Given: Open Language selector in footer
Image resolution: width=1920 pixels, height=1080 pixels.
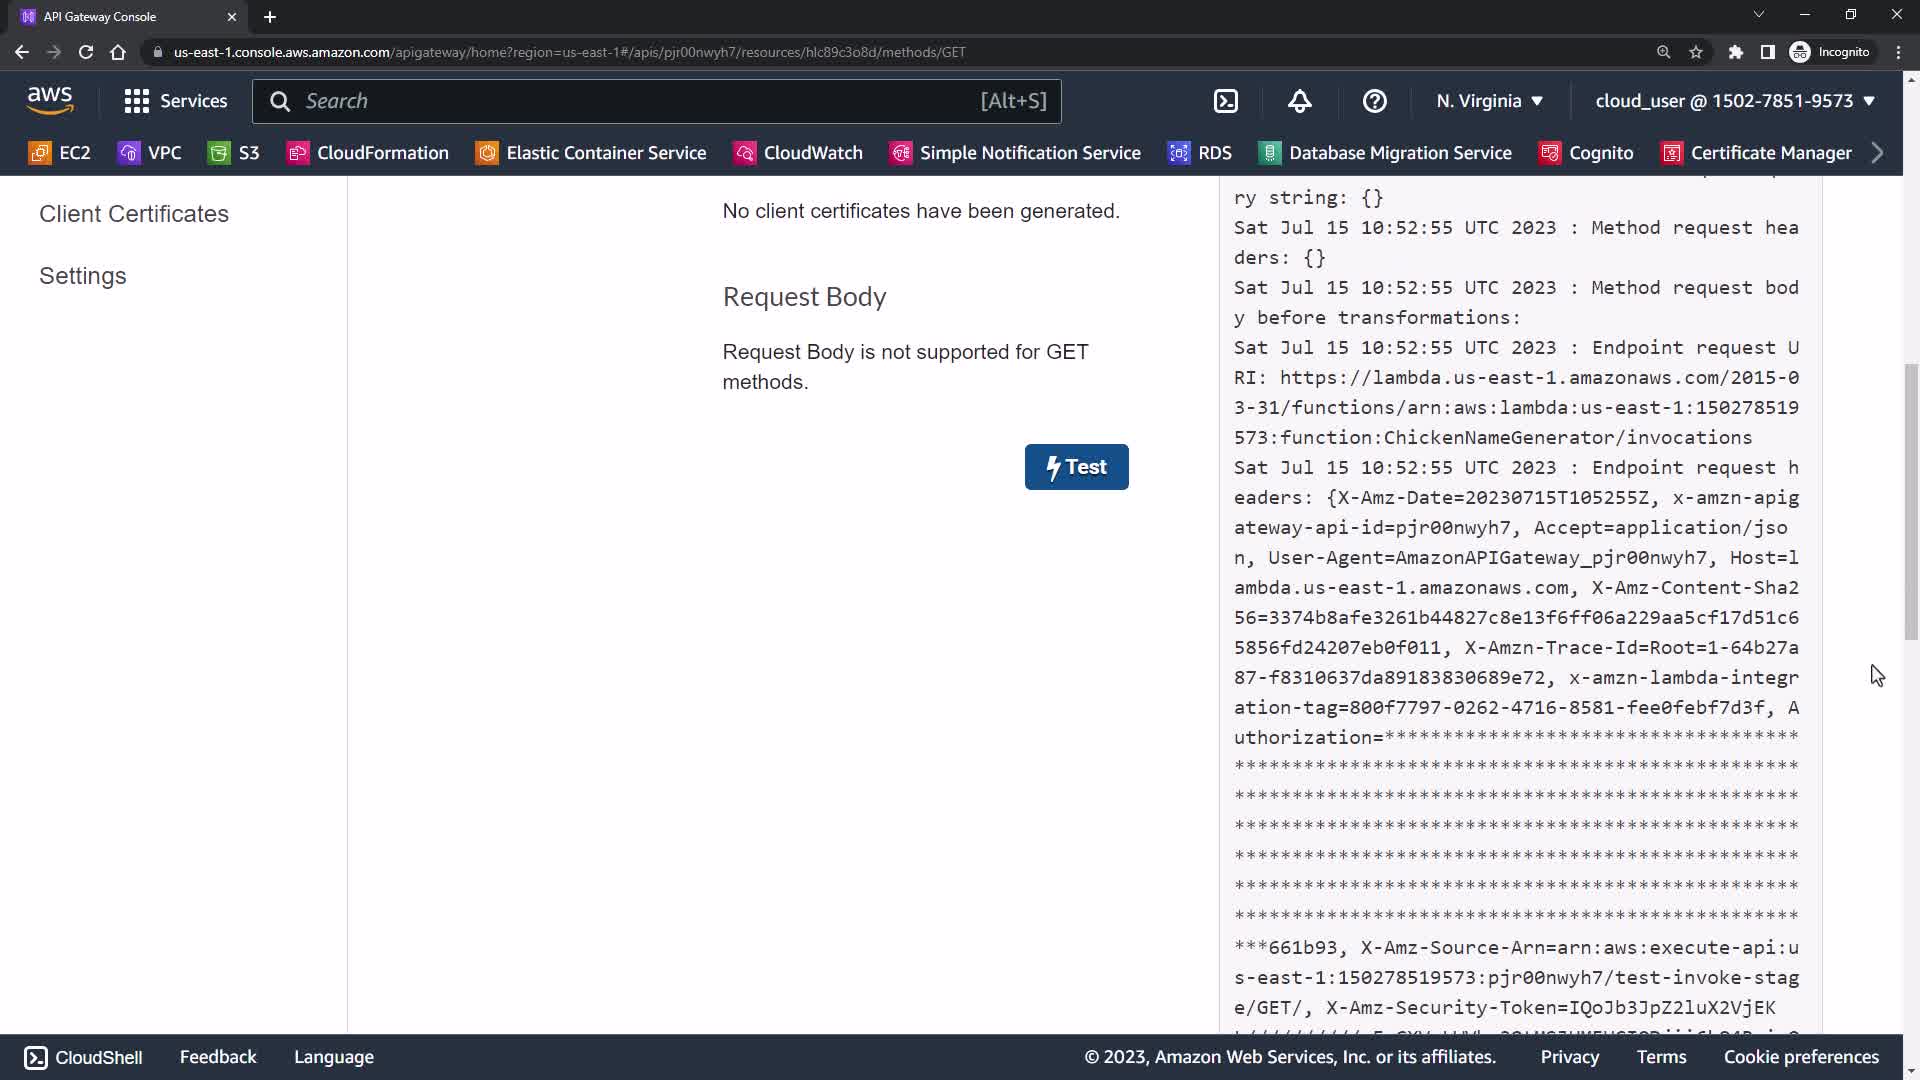Looking at the screenshot, I should click(x=333, y=1057).
